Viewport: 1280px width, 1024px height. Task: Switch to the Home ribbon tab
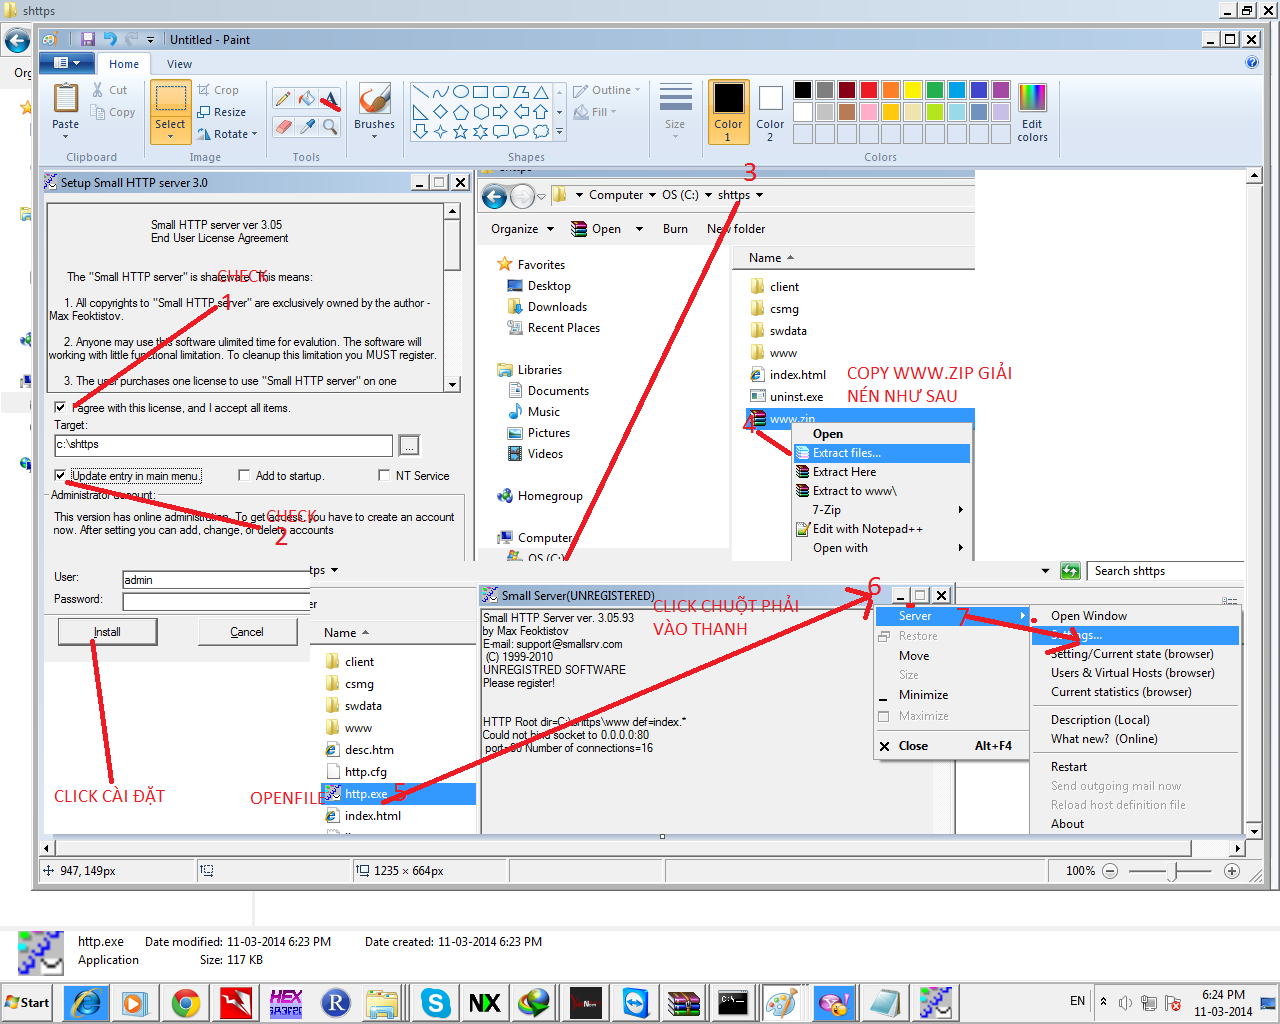124,64
